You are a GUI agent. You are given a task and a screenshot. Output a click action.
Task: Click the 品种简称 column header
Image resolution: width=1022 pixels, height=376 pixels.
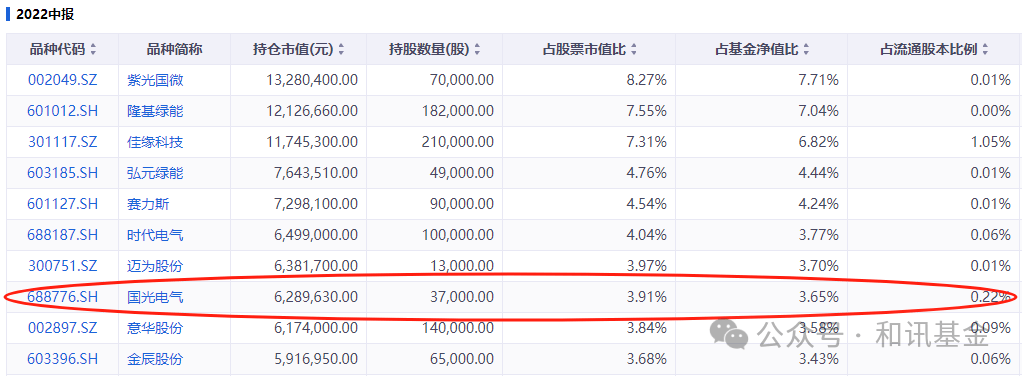coord(175,49)
